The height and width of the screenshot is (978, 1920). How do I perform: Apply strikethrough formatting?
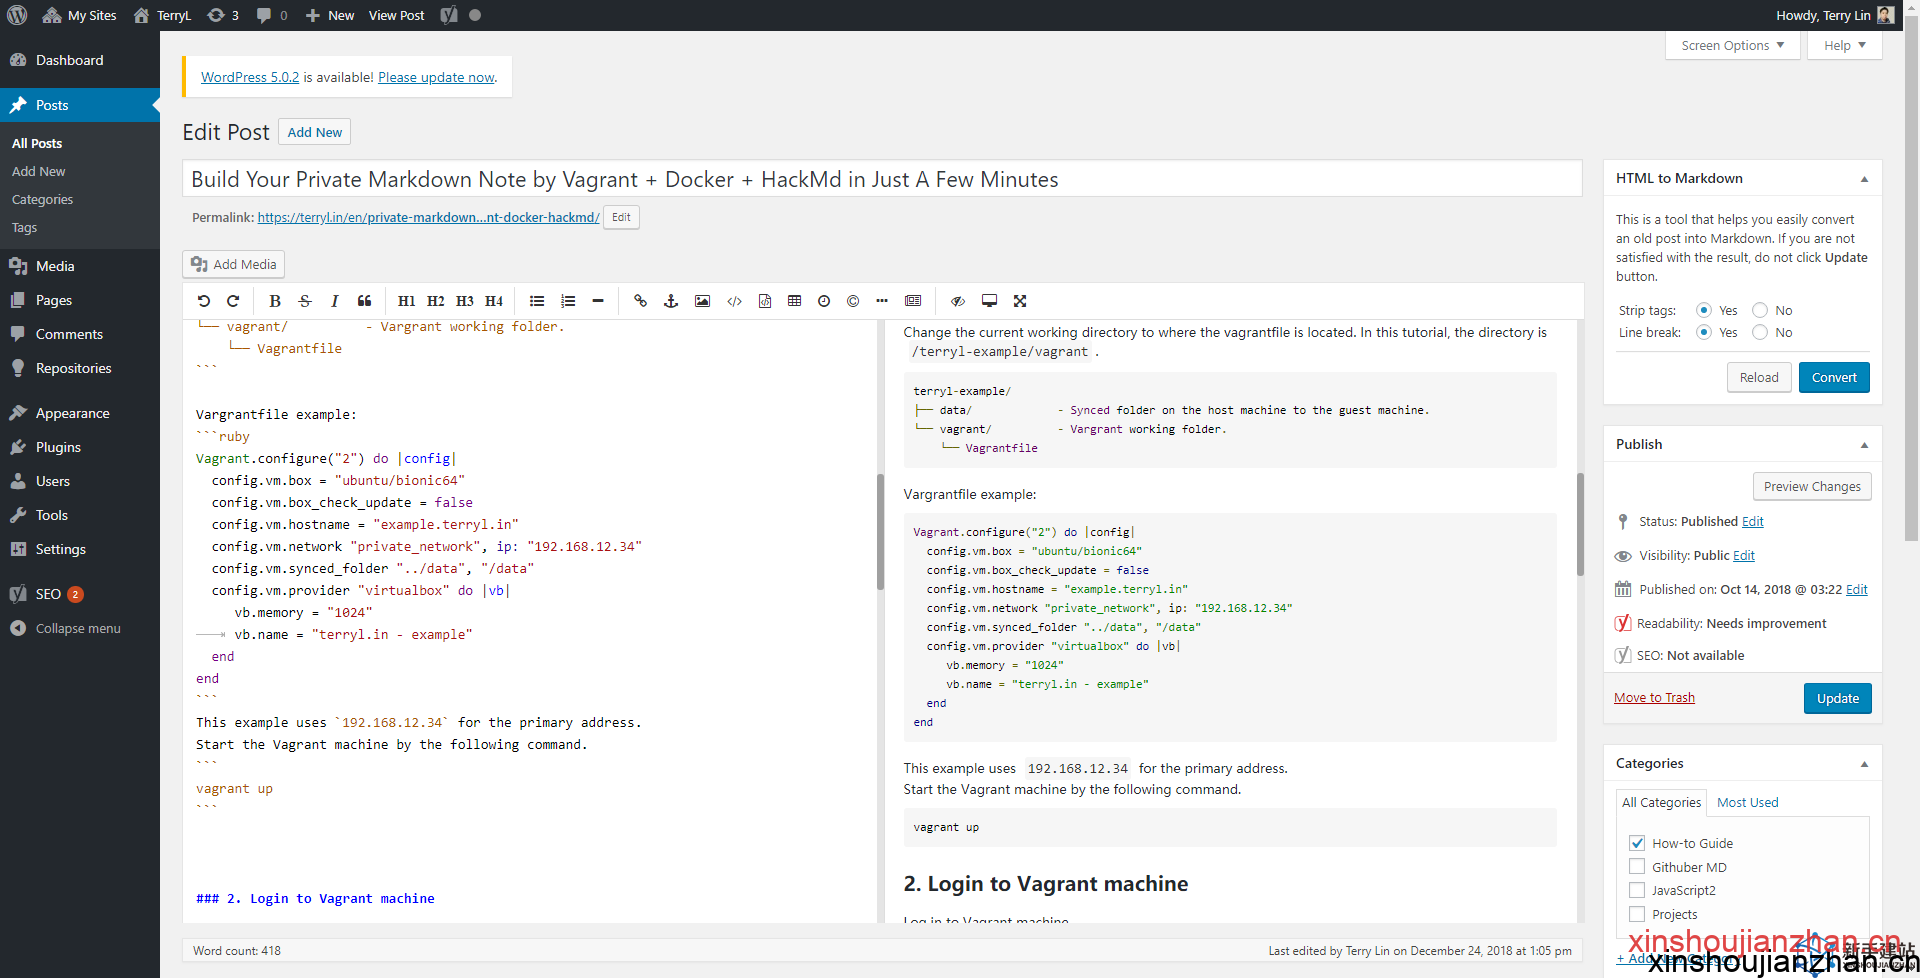305,301
